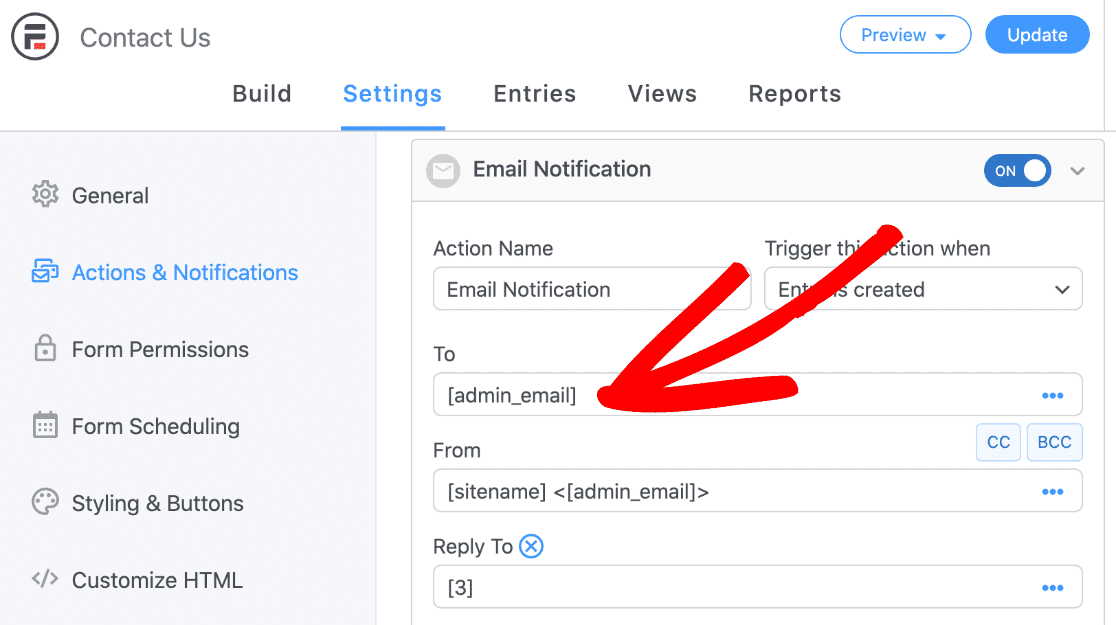Click the Formidable Forms logo icon
The height and width of the screenshot is (625, 1116).
coord(35,35)
